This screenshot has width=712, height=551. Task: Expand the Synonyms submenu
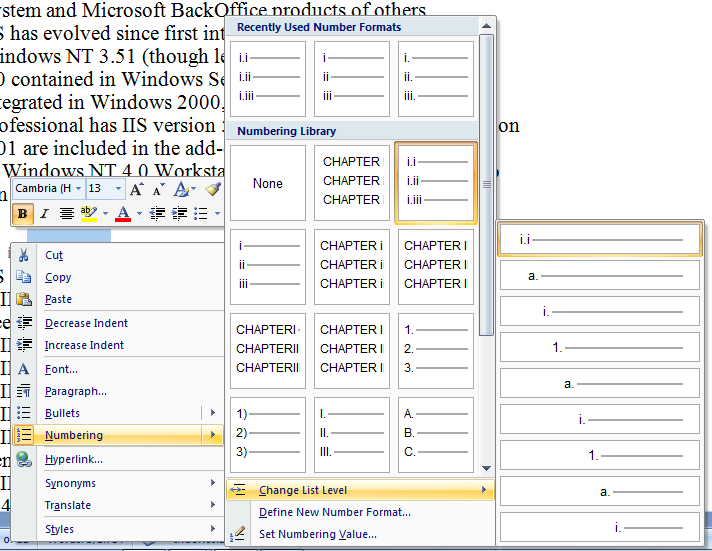point(118,483)
